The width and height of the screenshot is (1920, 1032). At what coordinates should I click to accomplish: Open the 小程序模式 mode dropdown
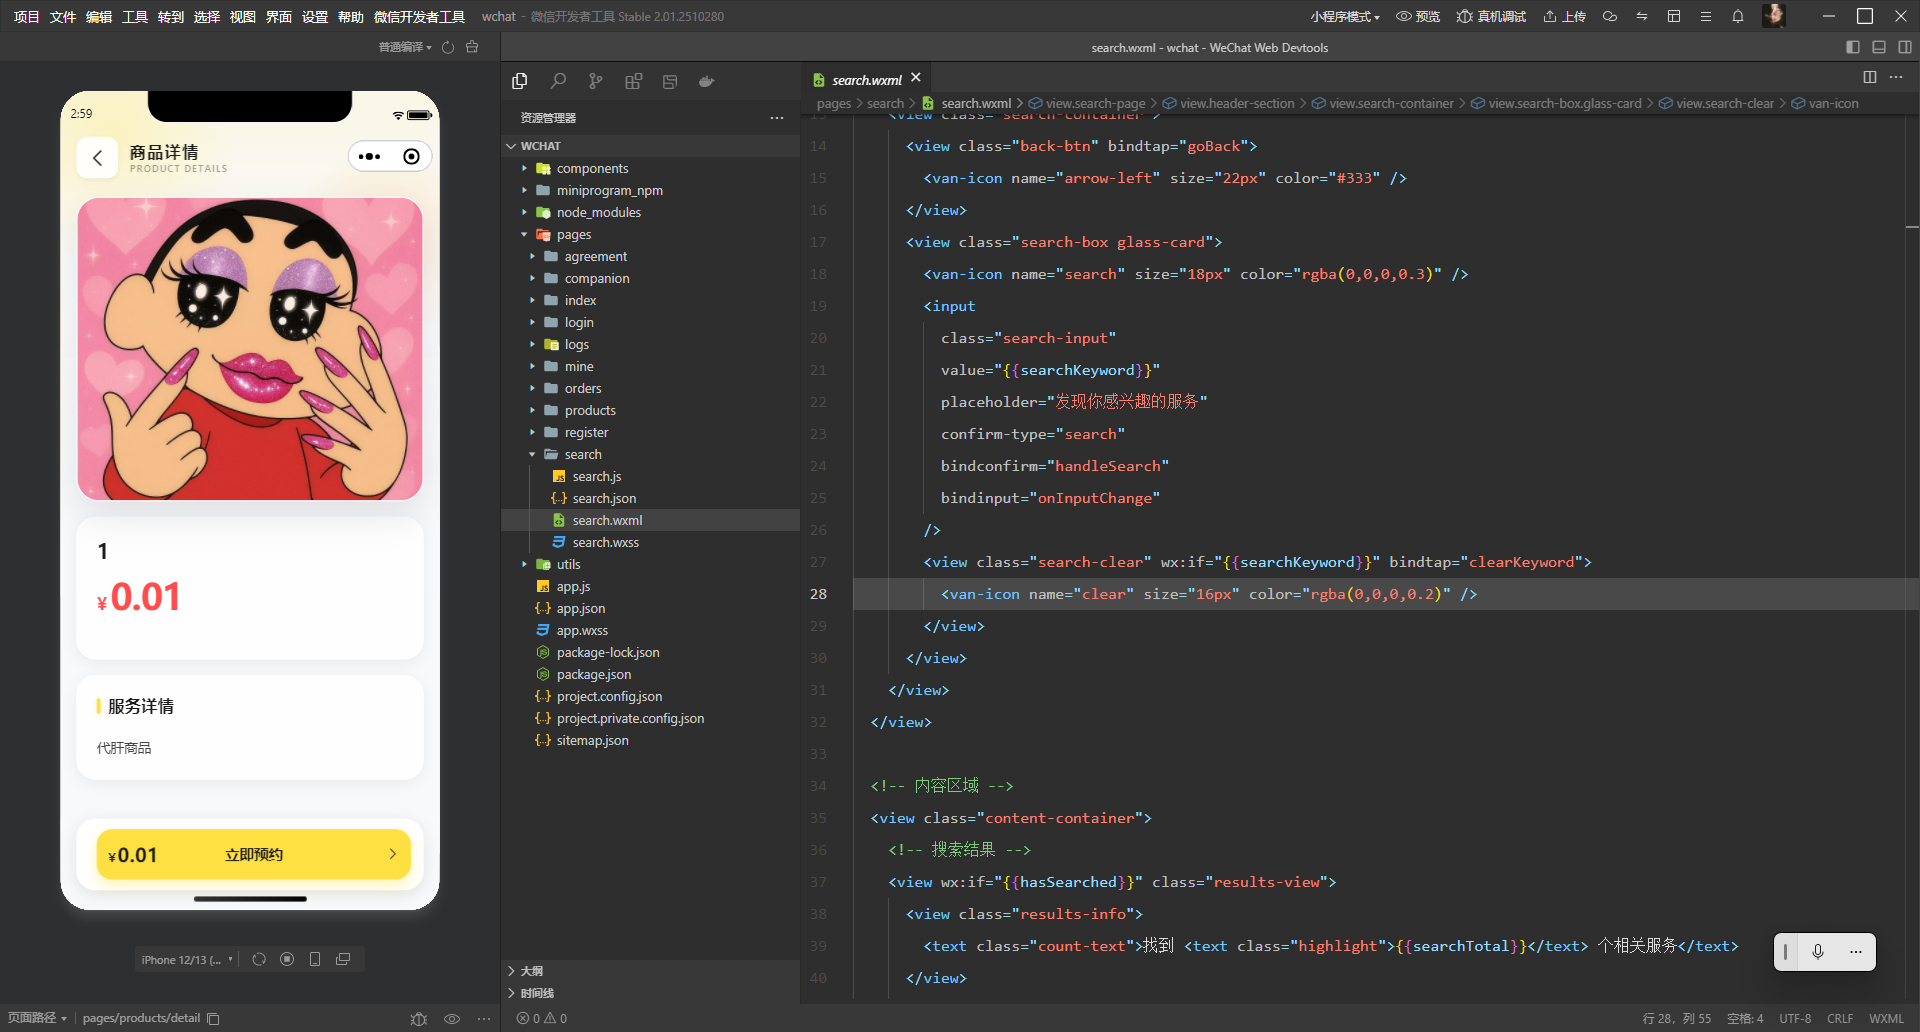pos(1345,16)
